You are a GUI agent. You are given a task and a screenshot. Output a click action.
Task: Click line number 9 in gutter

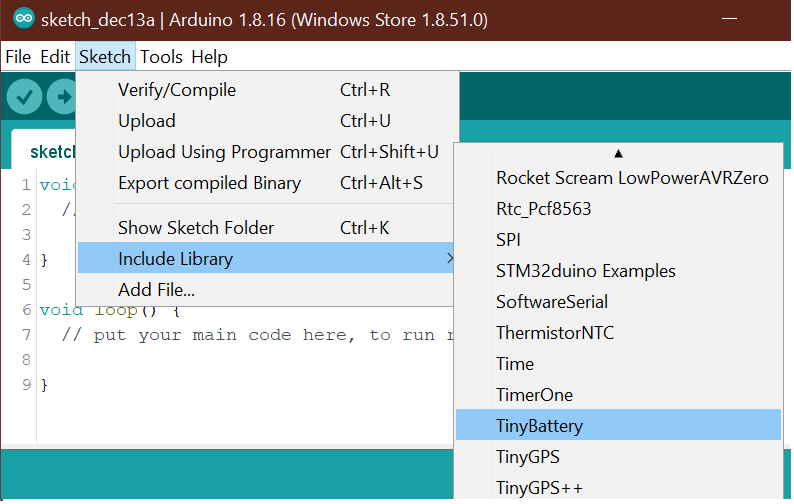(27, 384)
